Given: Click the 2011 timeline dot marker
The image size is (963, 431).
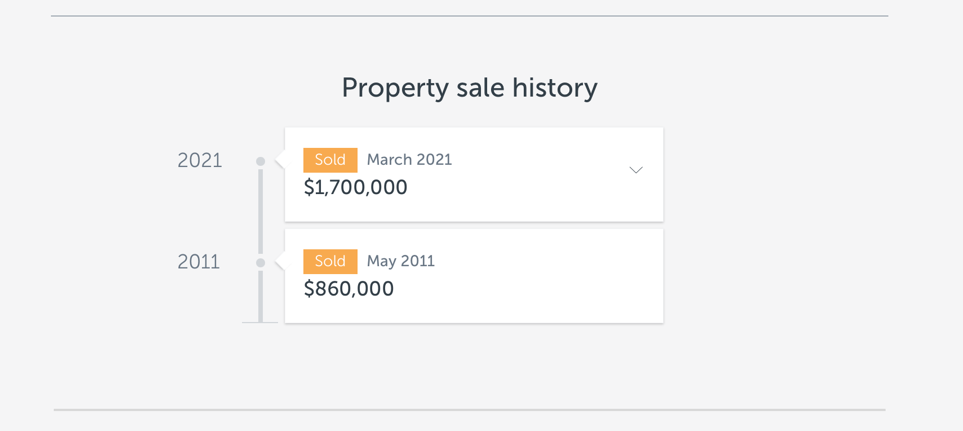Looking at the screenshot, I should click(261, 263).
